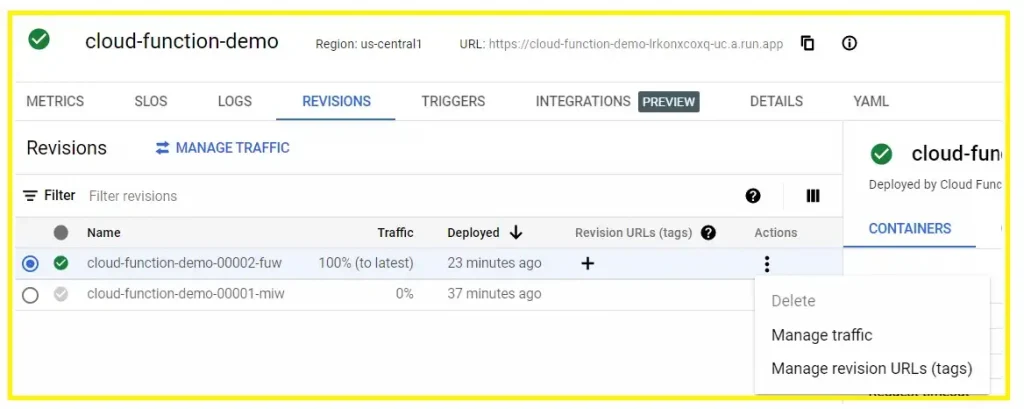Click the grey status icon of the 00001-miw revision
The image size is (1024, 409).
pos(61,295)
